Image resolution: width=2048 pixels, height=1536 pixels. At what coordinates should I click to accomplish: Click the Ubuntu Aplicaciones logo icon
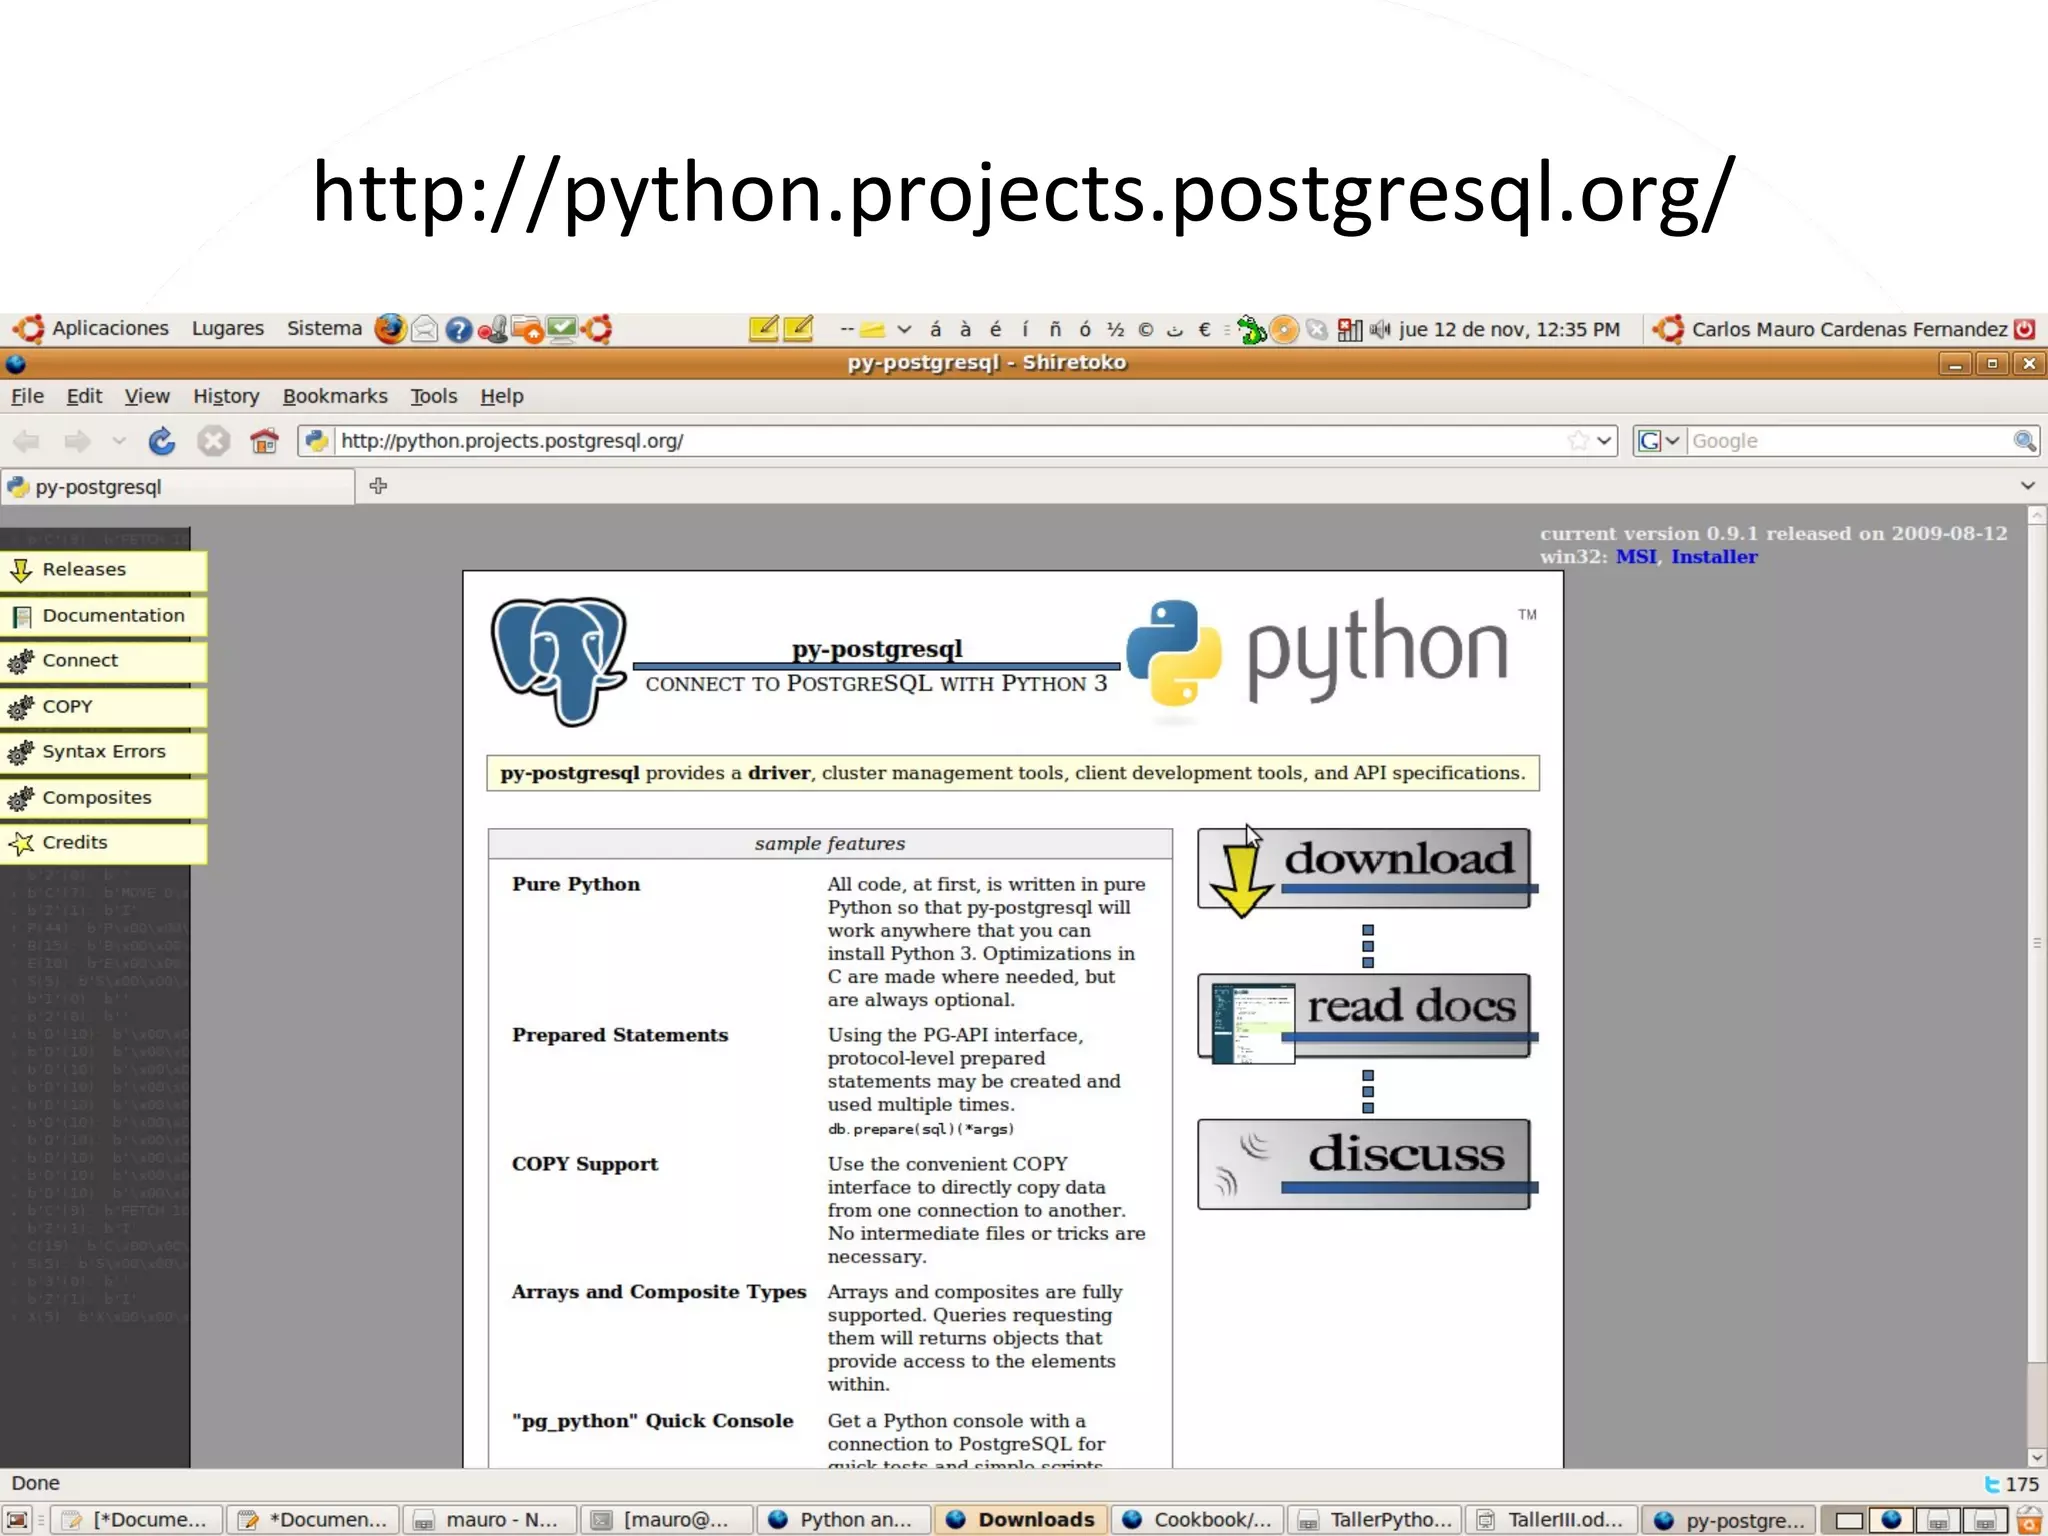tap(28, 329)
